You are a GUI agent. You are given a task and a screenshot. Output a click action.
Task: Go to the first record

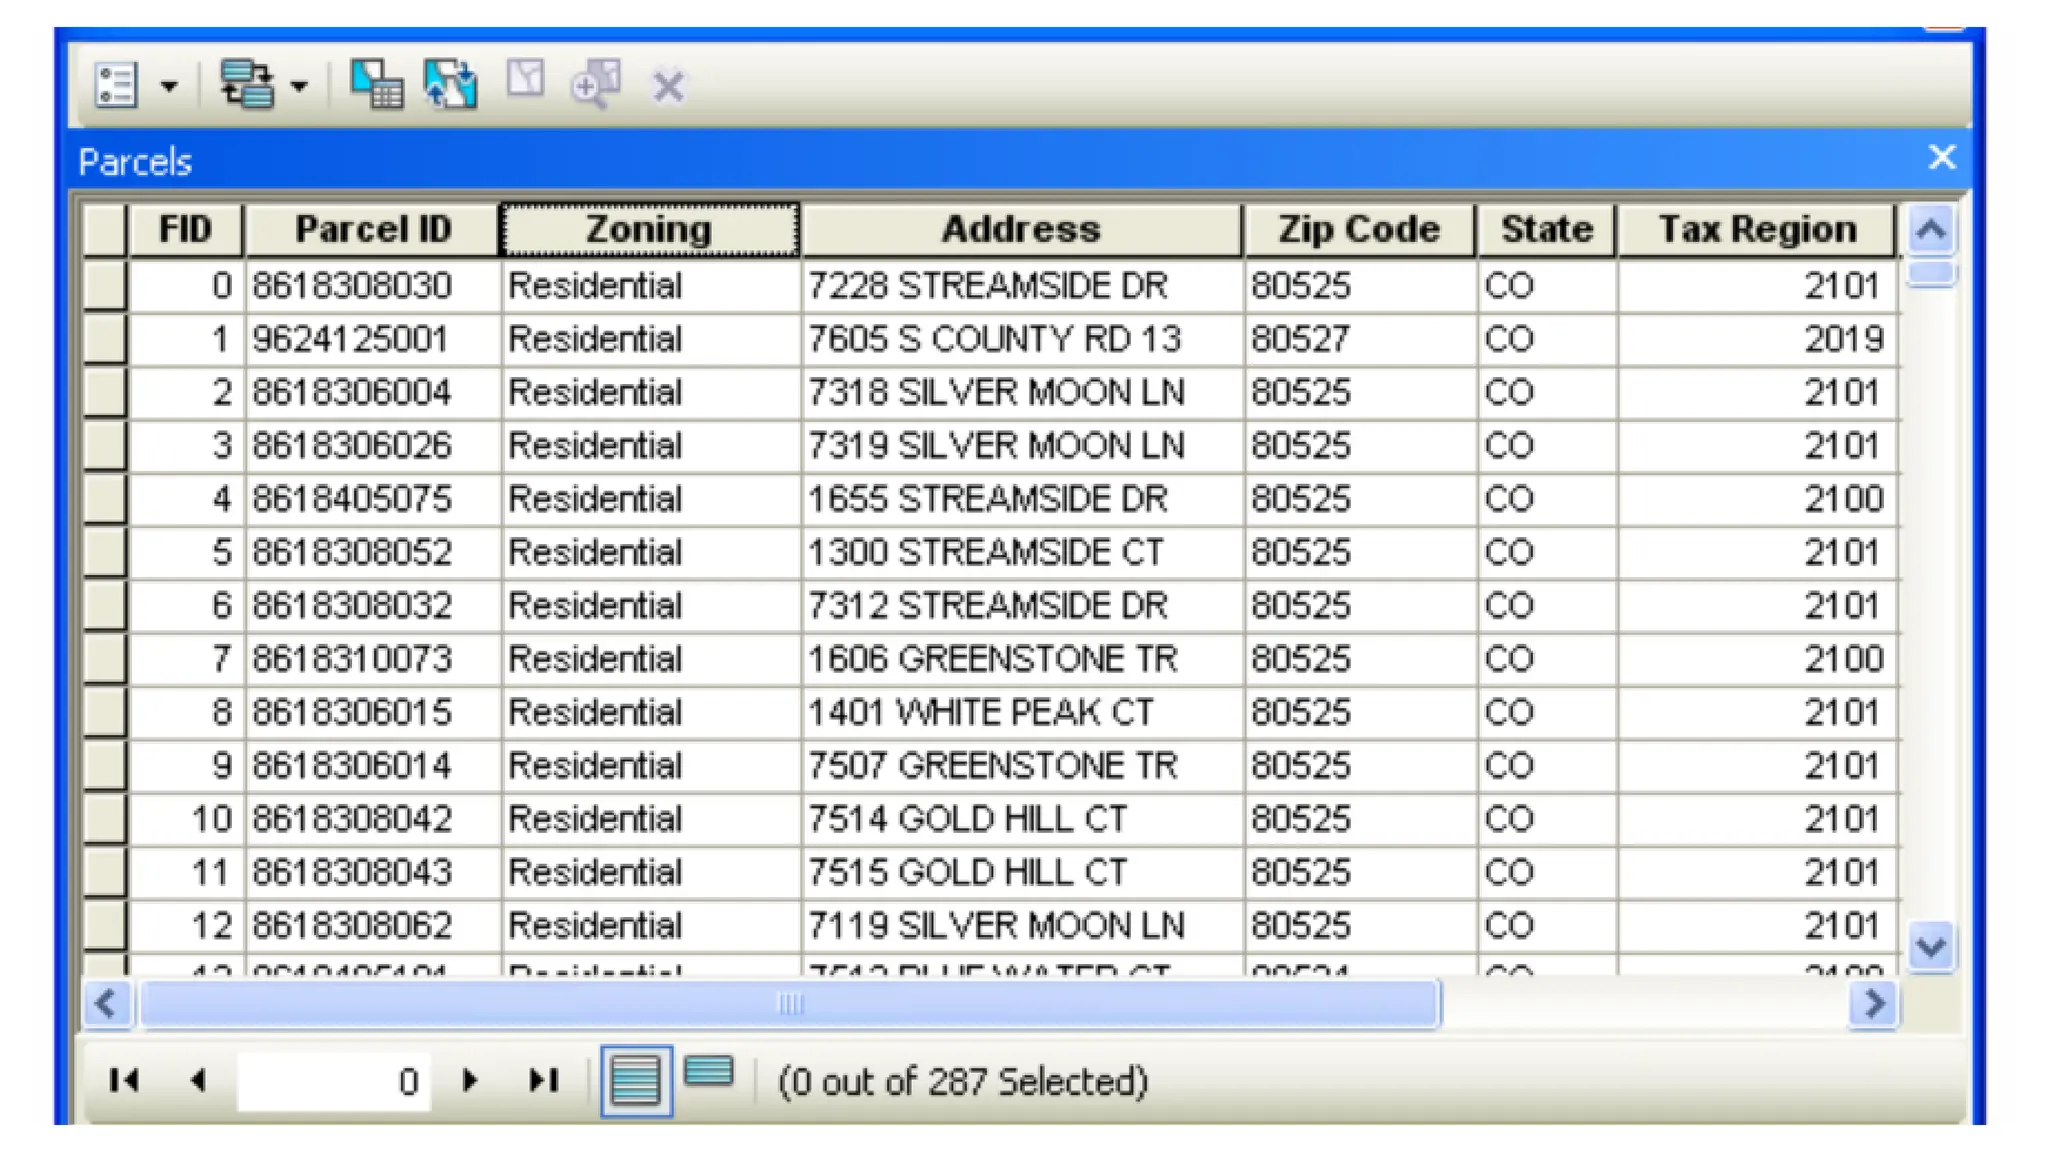click(124, 1080)
